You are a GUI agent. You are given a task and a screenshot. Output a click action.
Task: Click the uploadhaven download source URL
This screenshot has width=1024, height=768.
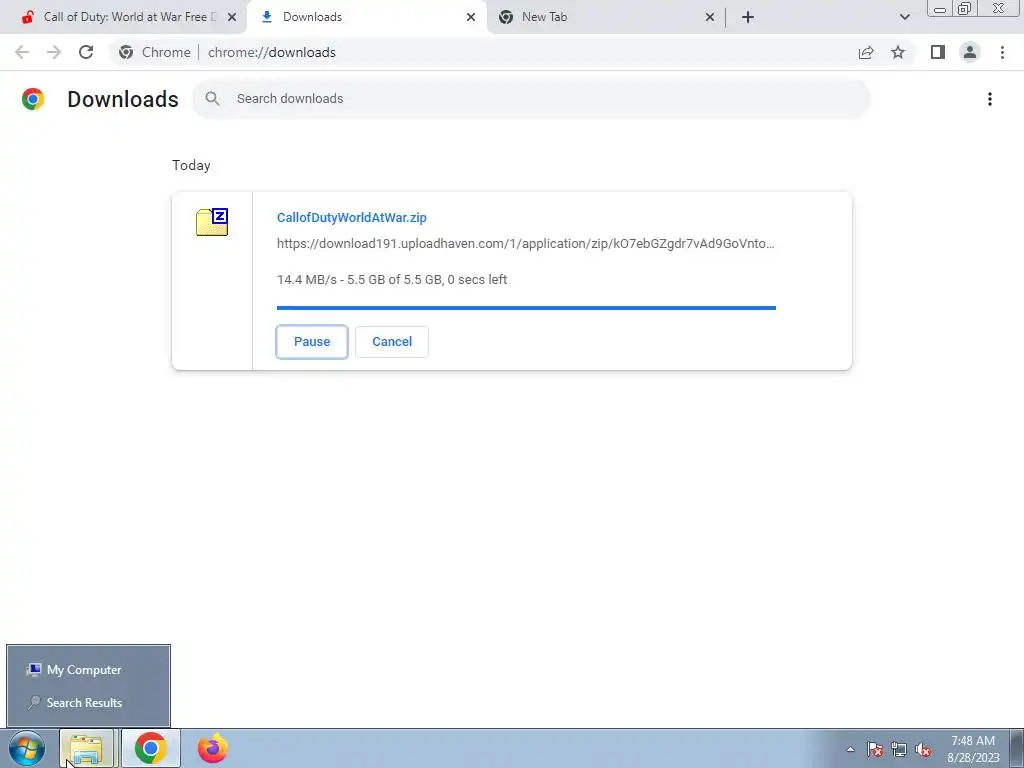coord(526,244)
